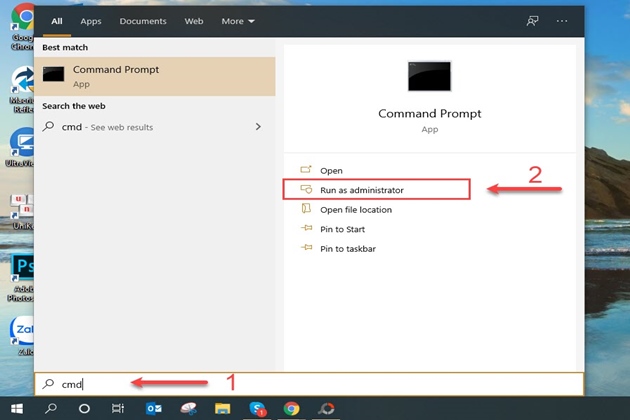The width and height of the screenshot is (630, 420).
Task: Open the circular arrows app on taskbar
Action: [x=326, y=409]
